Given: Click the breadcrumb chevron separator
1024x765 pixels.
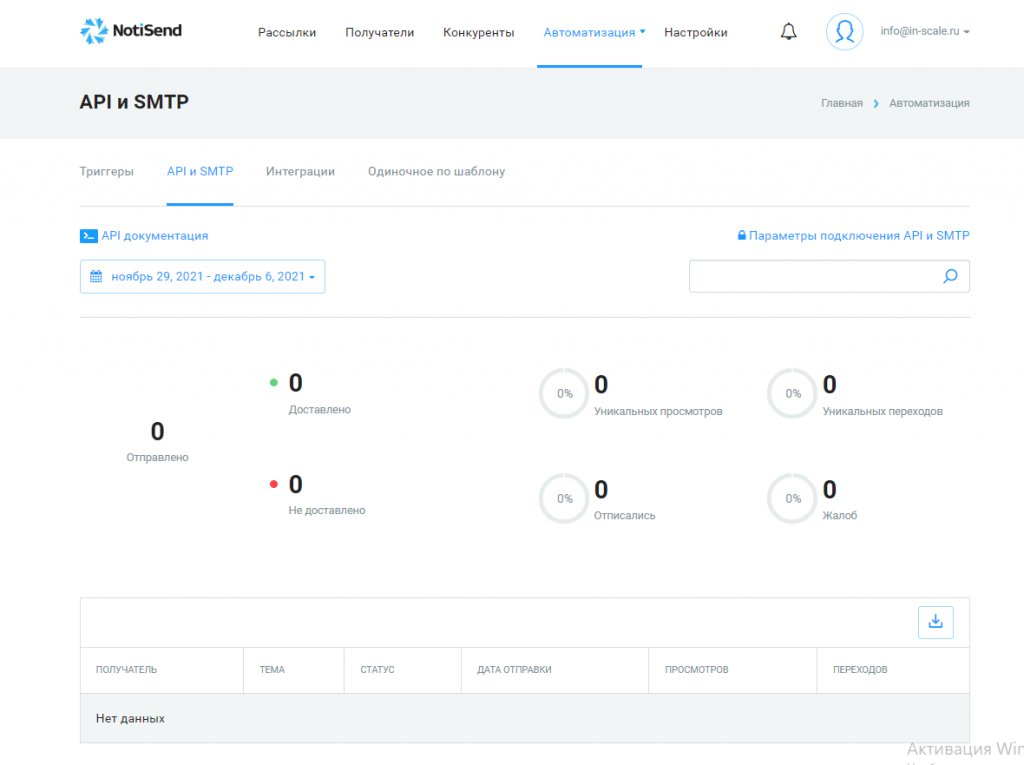Looking at the screenshot, I should click(876, 103).
